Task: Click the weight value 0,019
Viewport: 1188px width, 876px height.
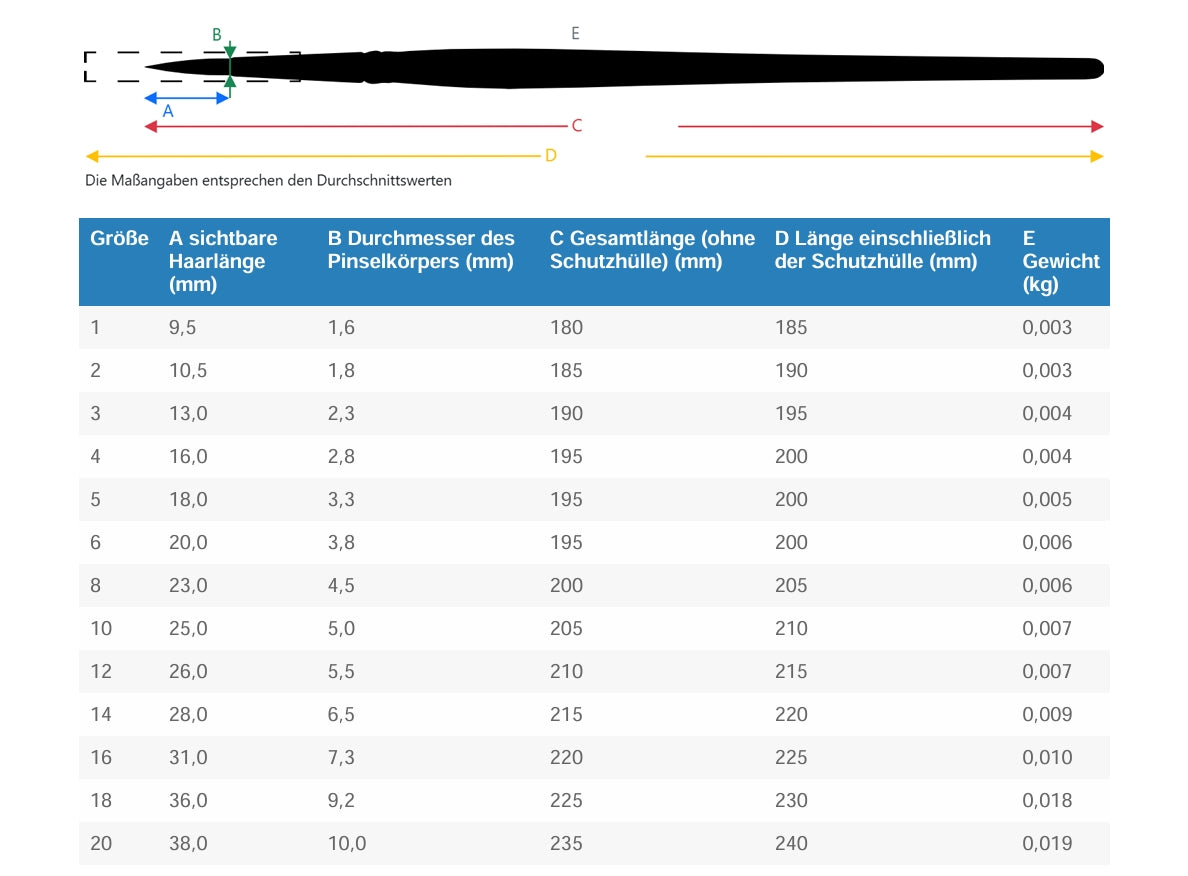Action: point(1046,844)
